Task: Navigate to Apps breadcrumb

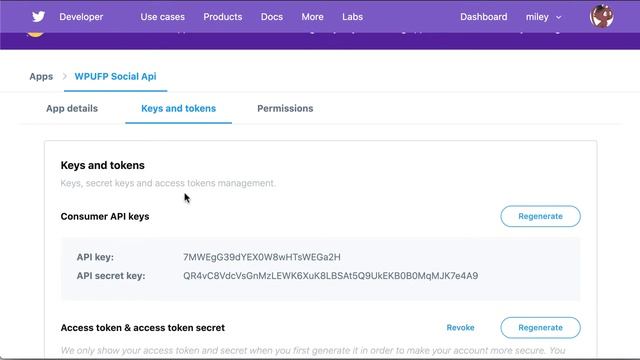Action: 41,77
